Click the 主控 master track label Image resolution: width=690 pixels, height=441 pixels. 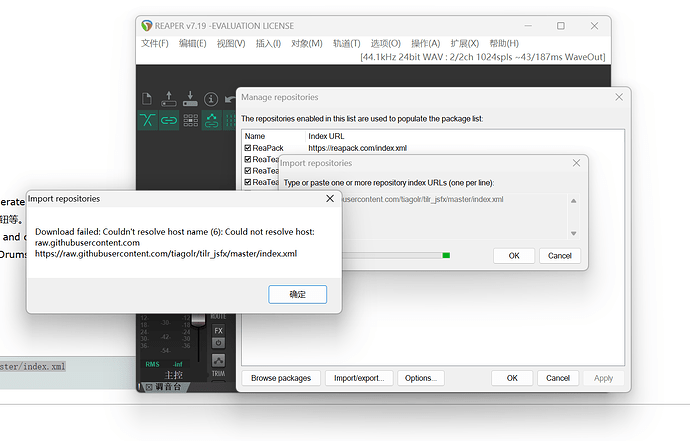(x=173, y=375)
